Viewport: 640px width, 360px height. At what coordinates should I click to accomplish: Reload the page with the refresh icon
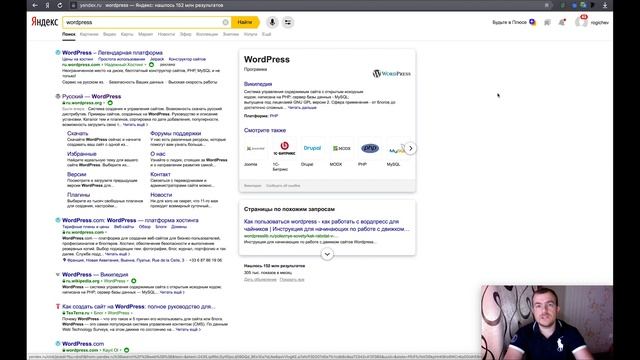(x=60, y=5)
